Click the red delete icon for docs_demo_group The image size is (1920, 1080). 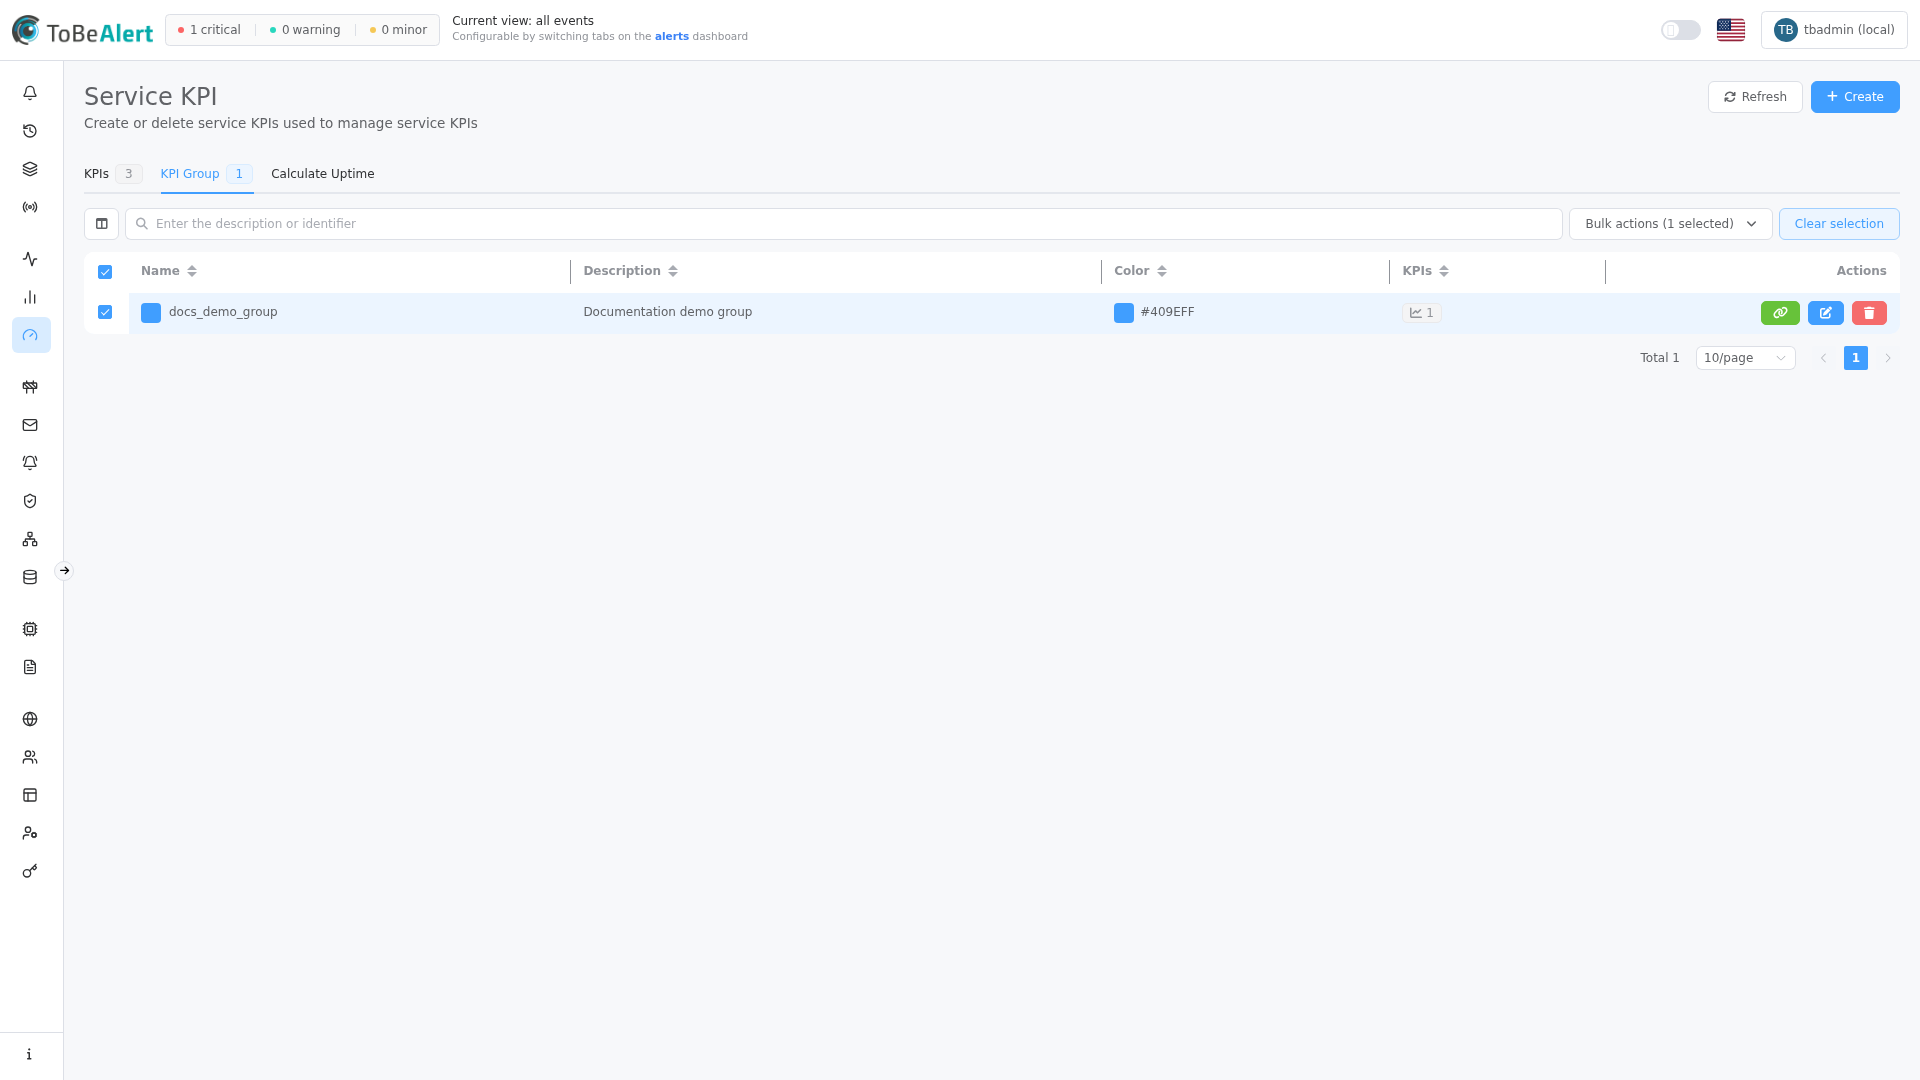pos(1869,313)
